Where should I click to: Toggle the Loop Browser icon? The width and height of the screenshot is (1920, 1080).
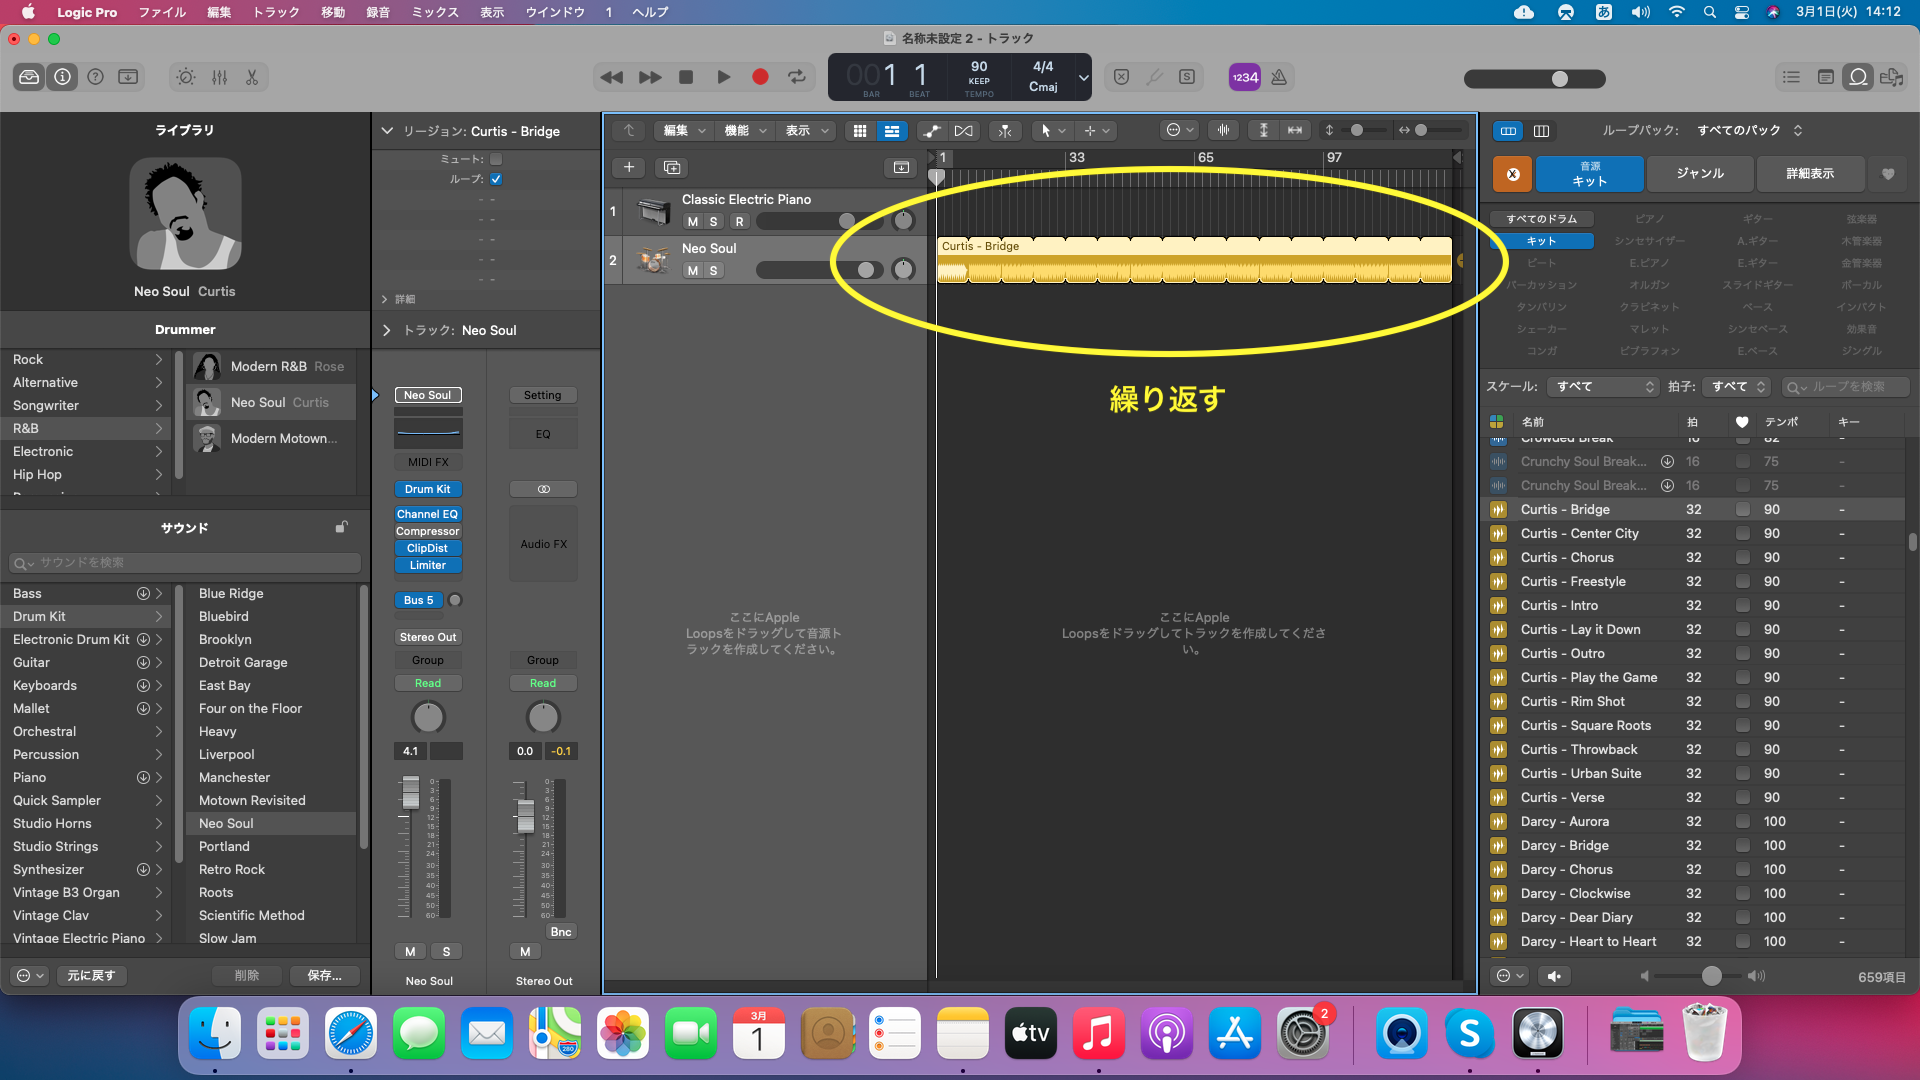click(1858, 77)
